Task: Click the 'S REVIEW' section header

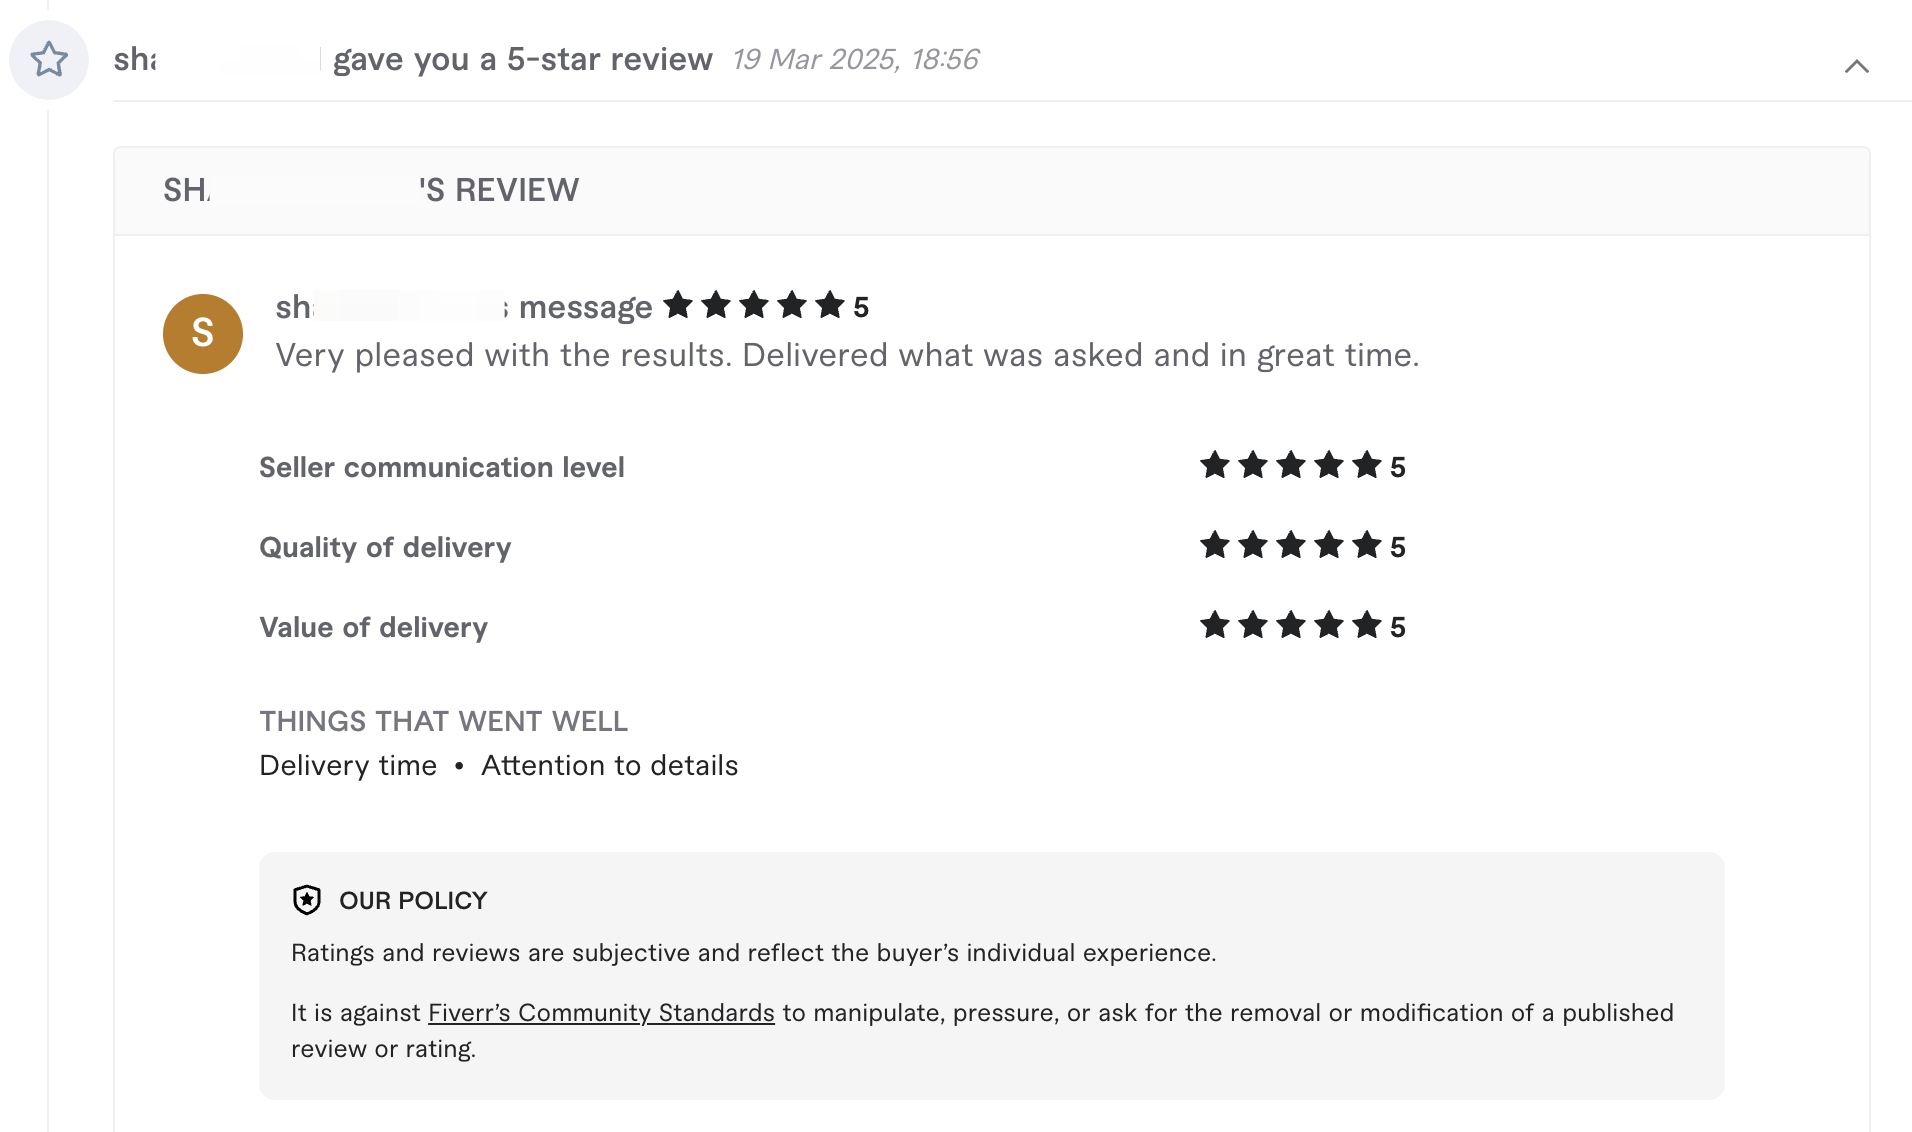Action: pos(498,190)
